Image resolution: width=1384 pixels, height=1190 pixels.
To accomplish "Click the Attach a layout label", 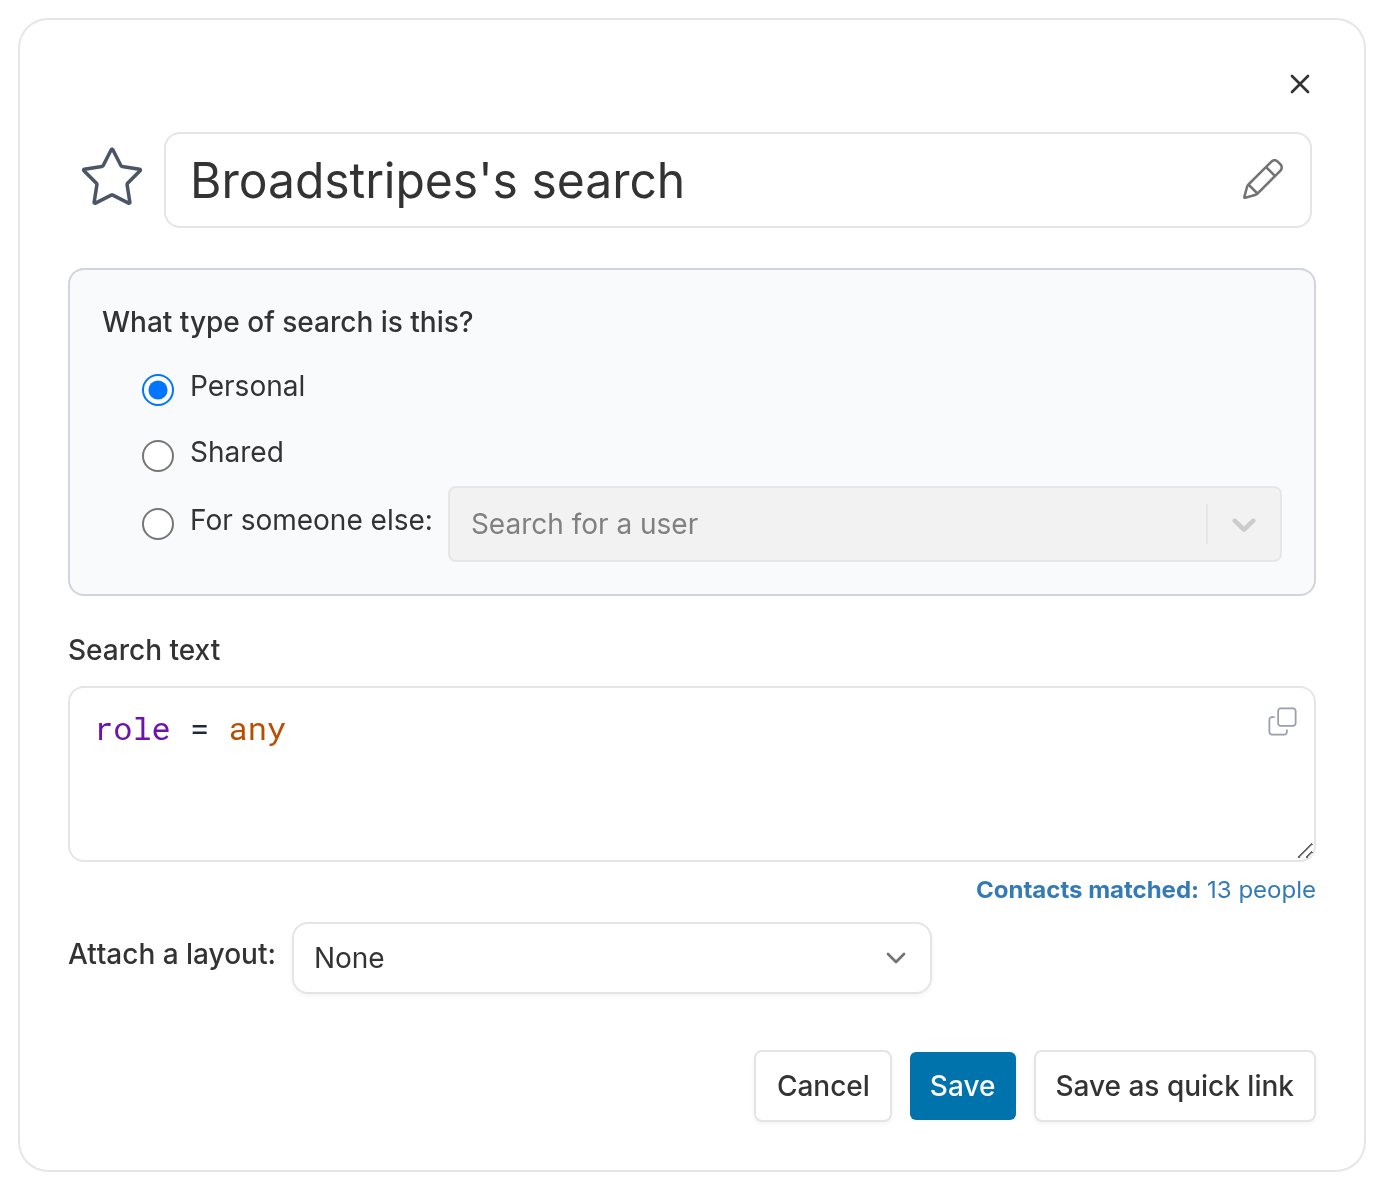I will point(172,955).
